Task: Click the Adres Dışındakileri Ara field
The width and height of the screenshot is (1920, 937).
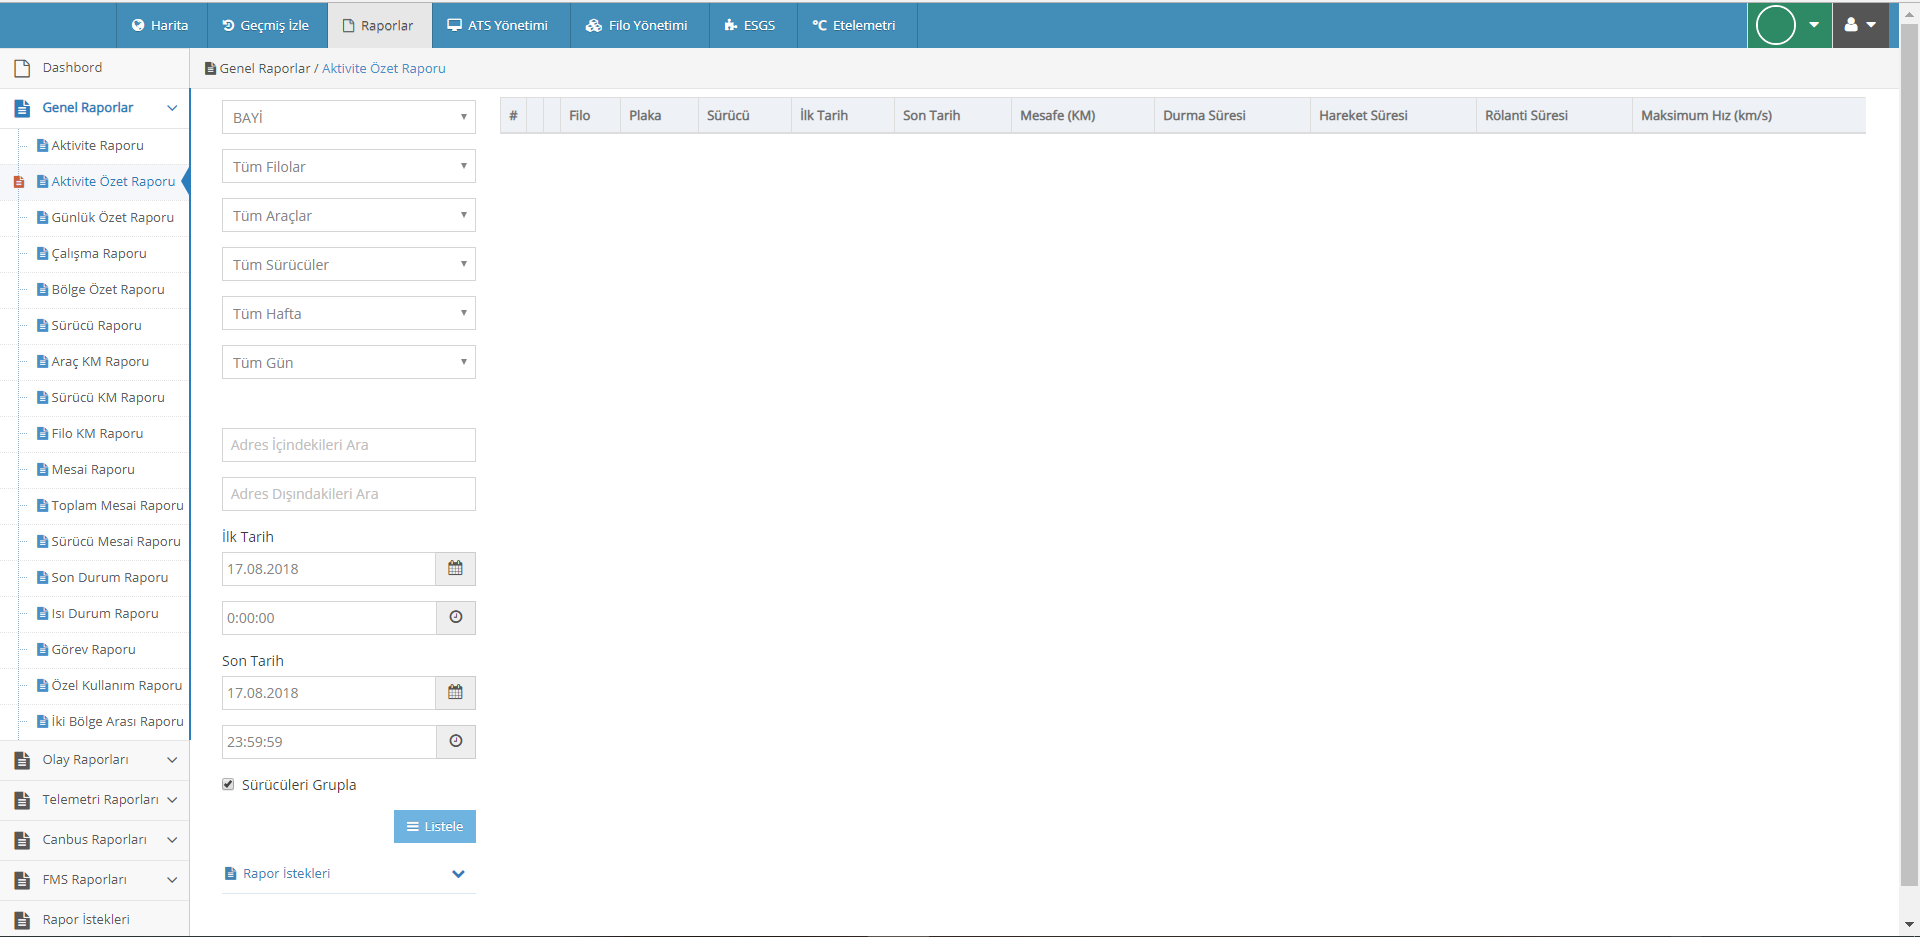Action: pos(348,494)
